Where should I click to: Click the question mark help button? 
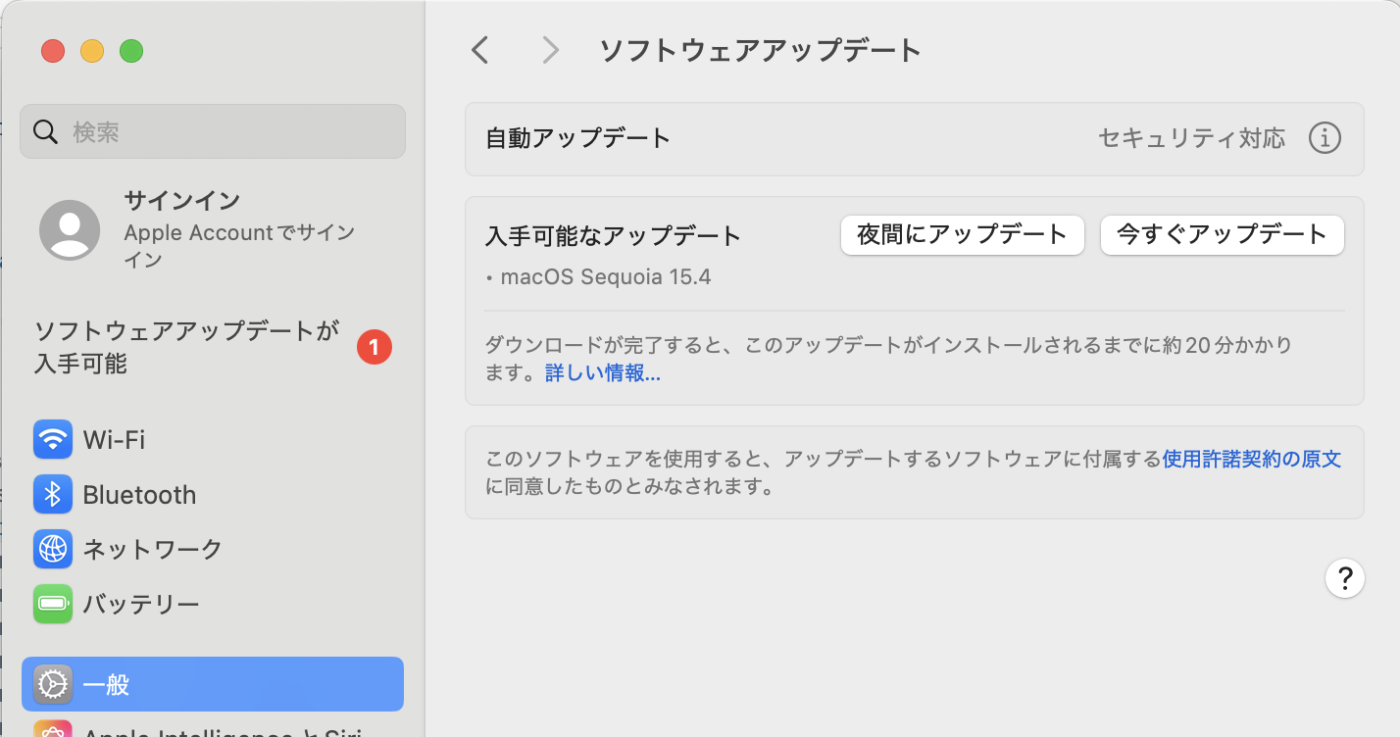[1345, 578]
